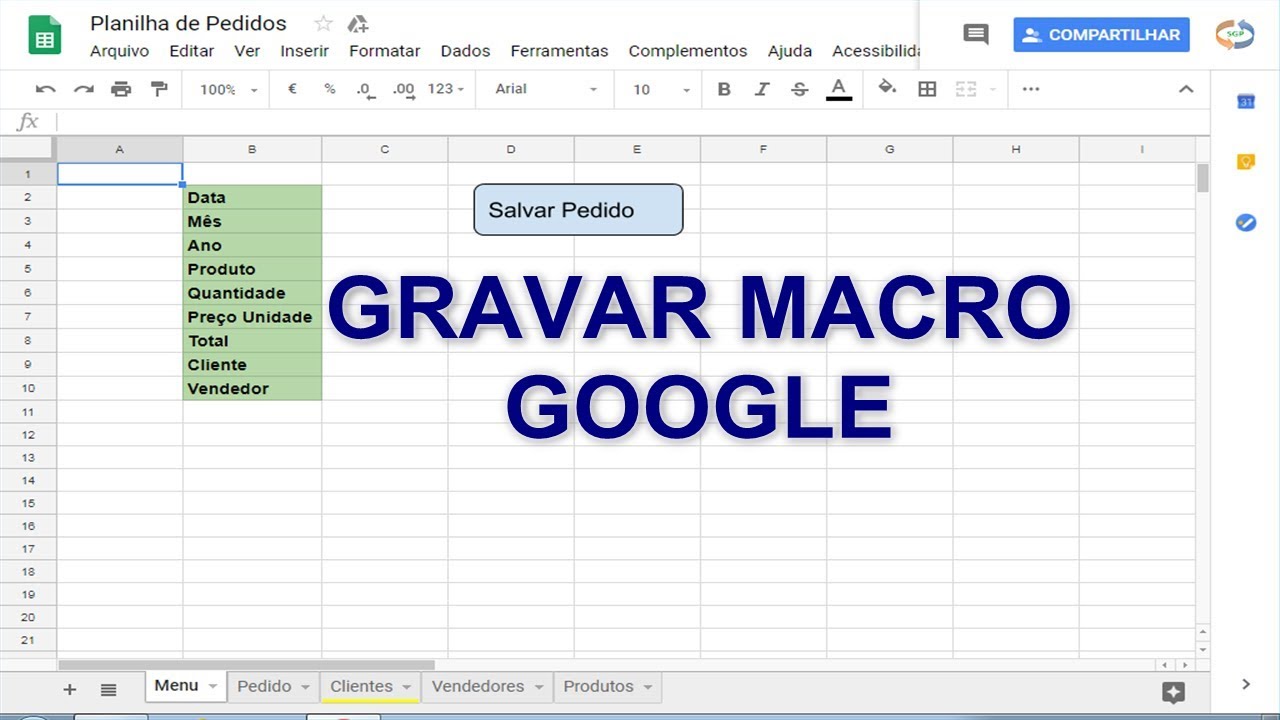Select column D header
1280x720 pixels.
pyautogui.click(x=511, y=150)
